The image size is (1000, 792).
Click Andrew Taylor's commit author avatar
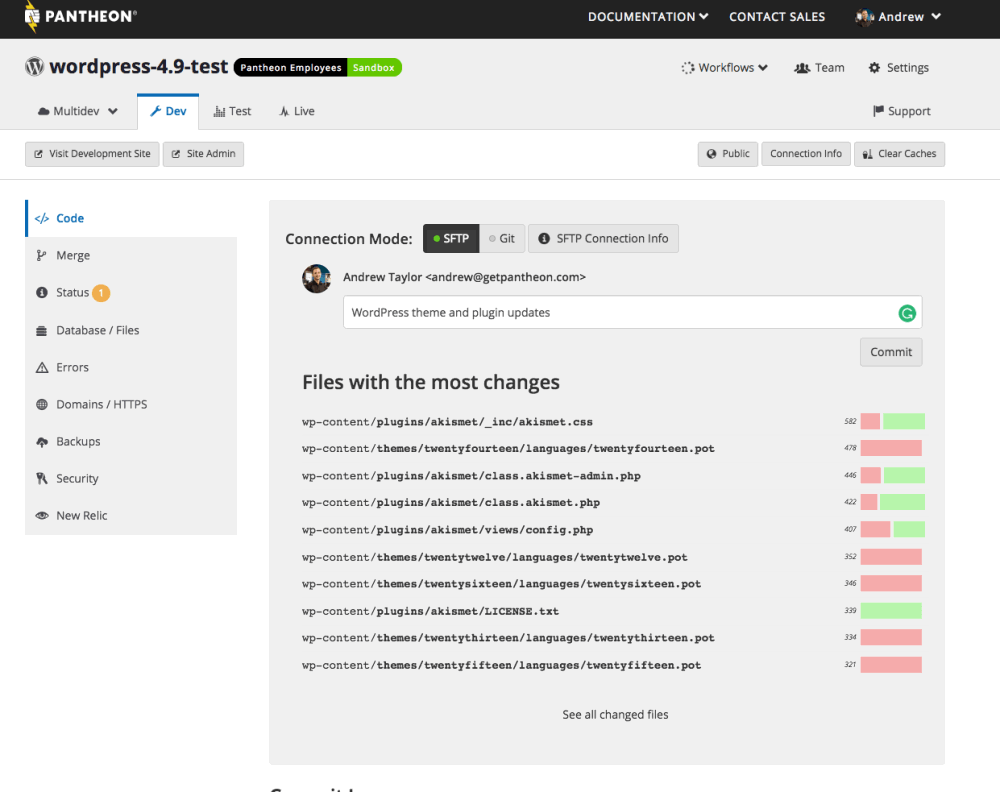(x=316, y=279)
